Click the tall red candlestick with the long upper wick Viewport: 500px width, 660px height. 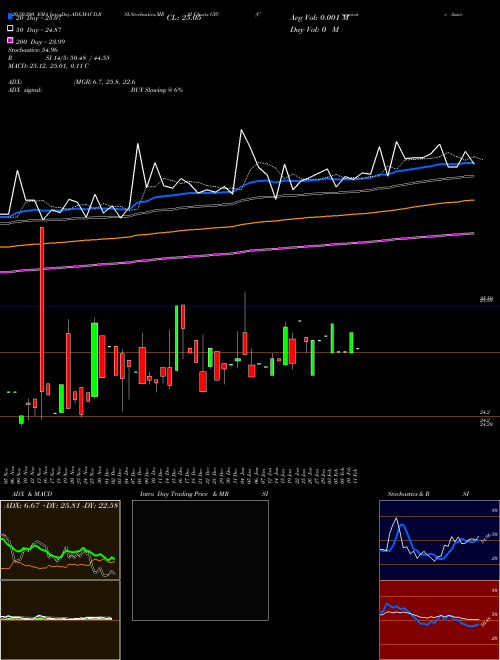[x=42, y=309]
